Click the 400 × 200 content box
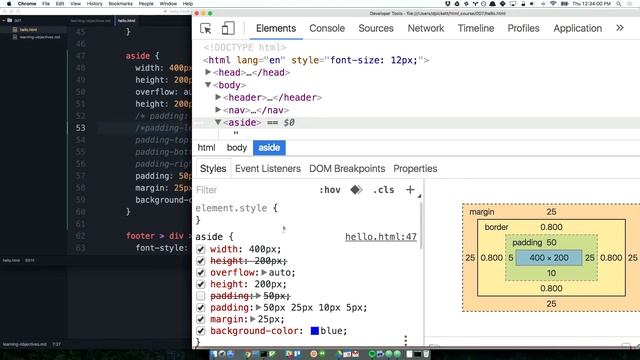The height and width of the screenshot is (360, 640). pyautogui.click(x=549, y=258)
